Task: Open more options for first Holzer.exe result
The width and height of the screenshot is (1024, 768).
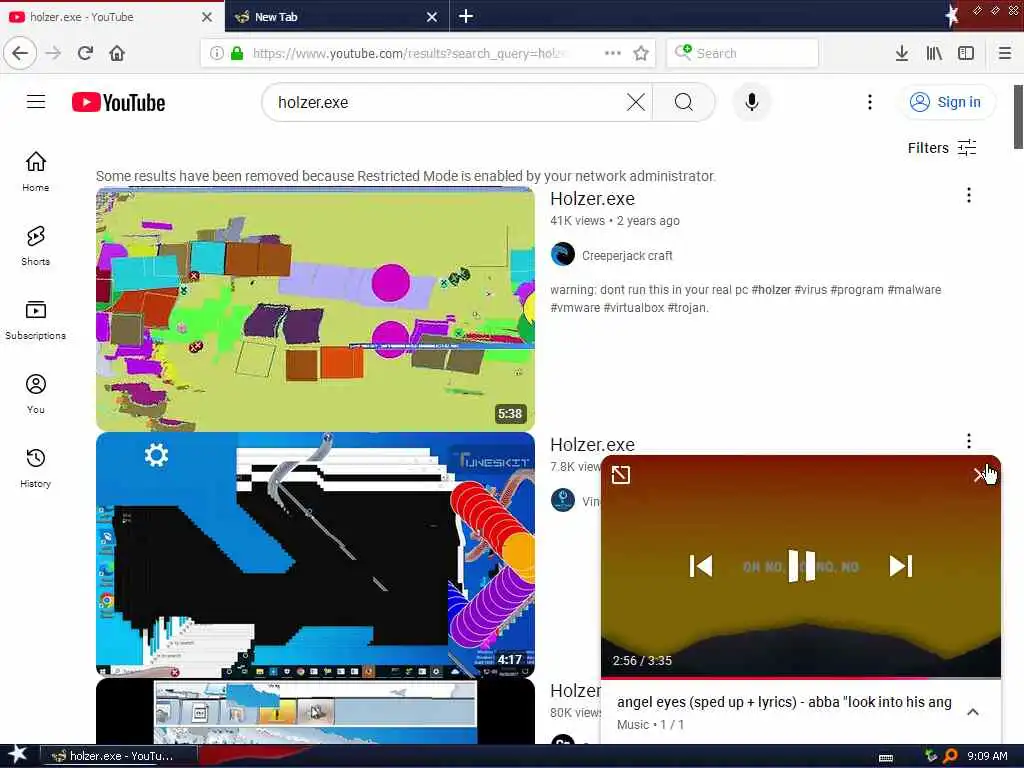Action: click(x=968, y=195)
